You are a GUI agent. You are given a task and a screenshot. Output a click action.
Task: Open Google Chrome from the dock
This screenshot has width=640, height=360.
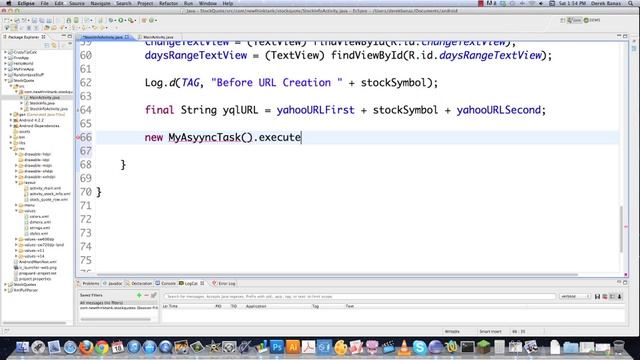point(102,347)
